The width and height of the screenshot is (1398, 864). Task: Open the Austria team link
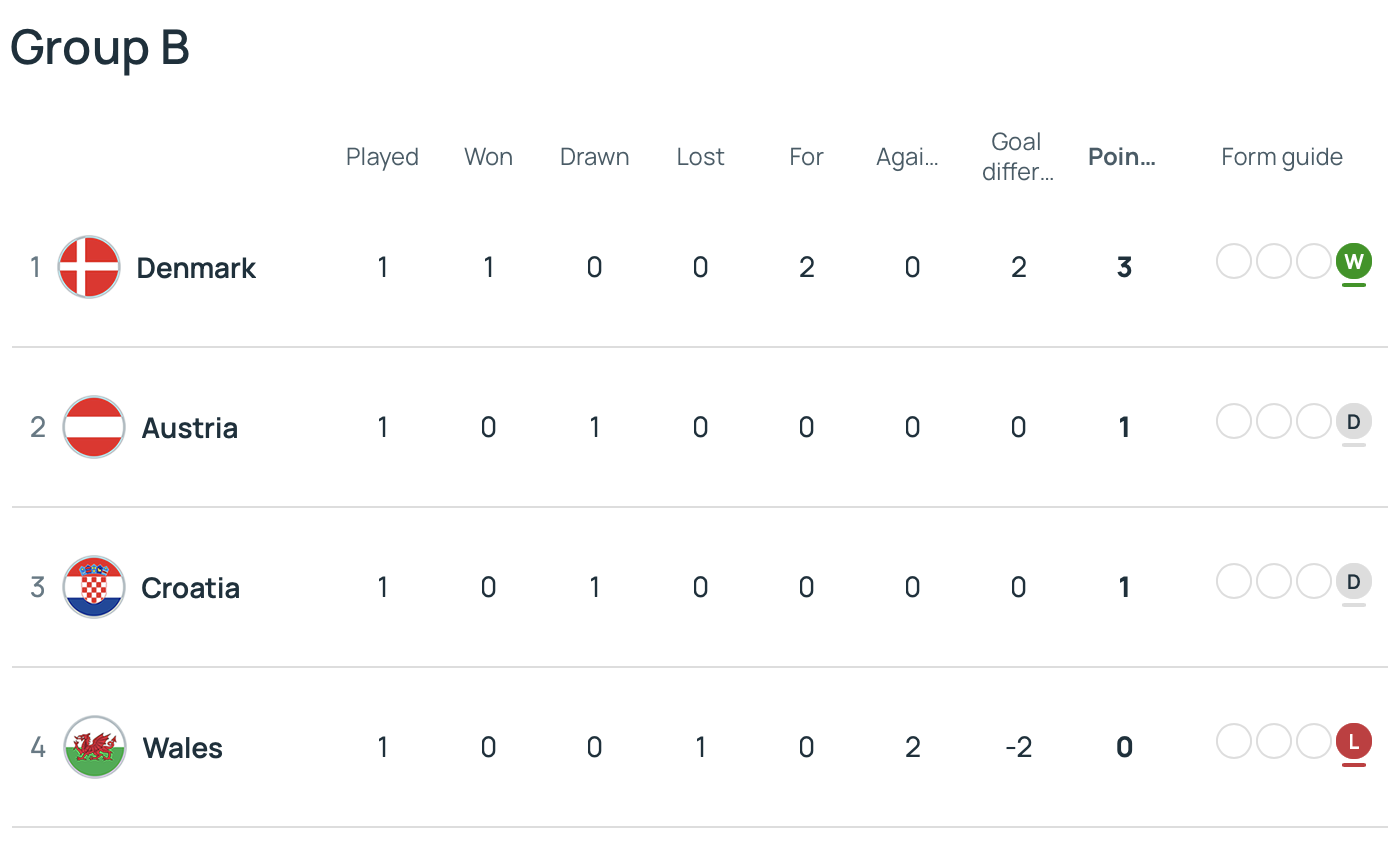click(x=190, y=428)
